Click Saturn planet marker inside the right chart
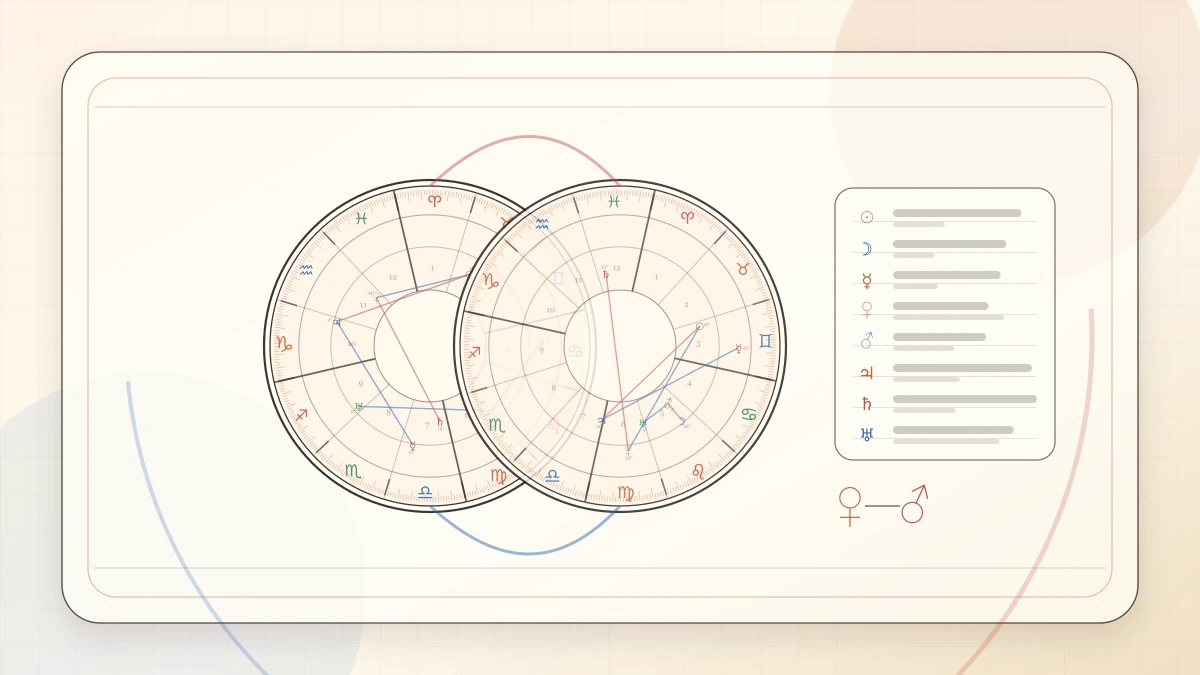This screenshot has height=675, width=1200. coord(605,275)
